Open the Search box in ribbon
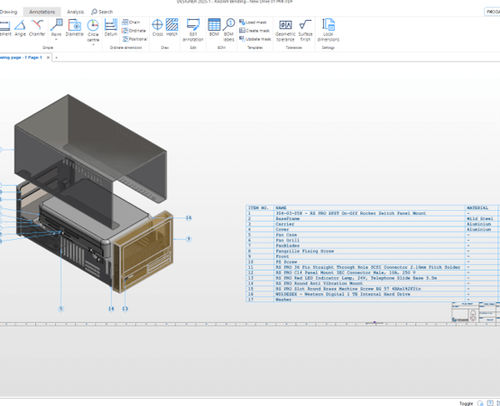 pos(102,12)
